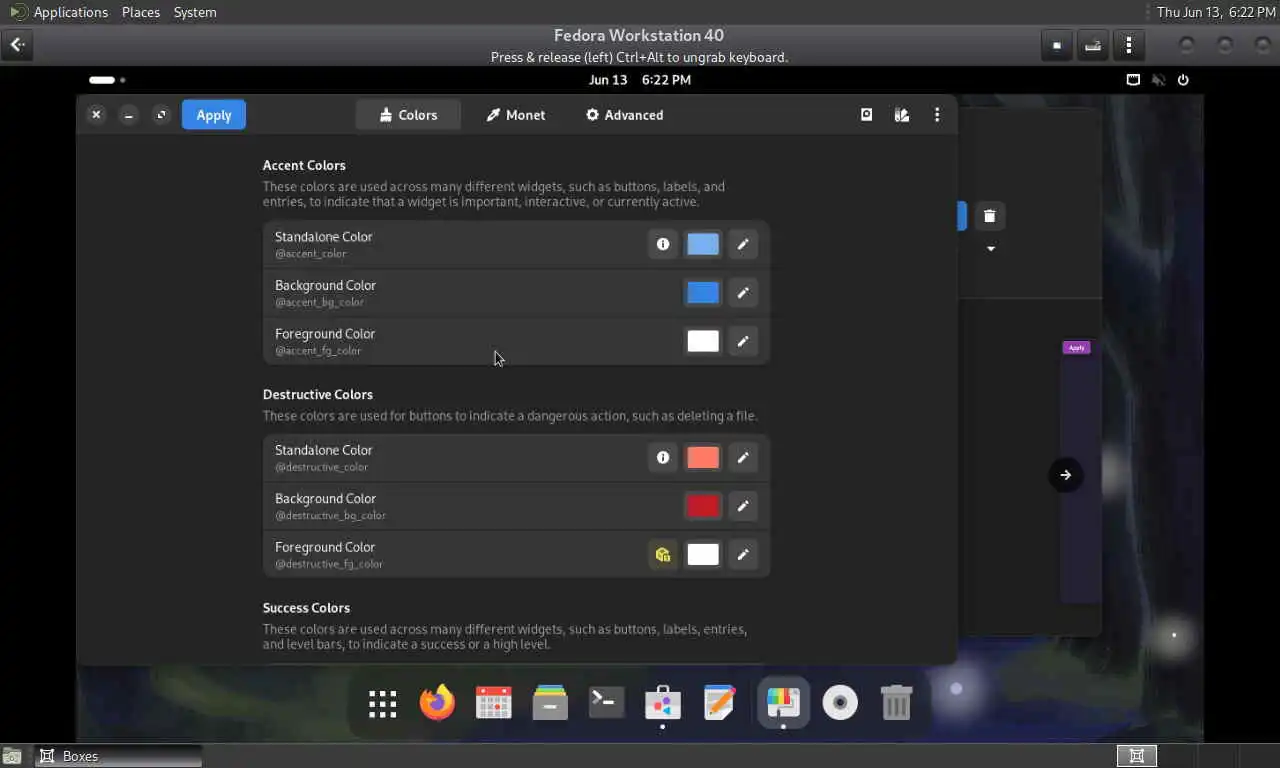Viewport: 1280px width, 768px height.
Task: Open accent Standalone Color light blue swatch
Action: pos(703,244)
